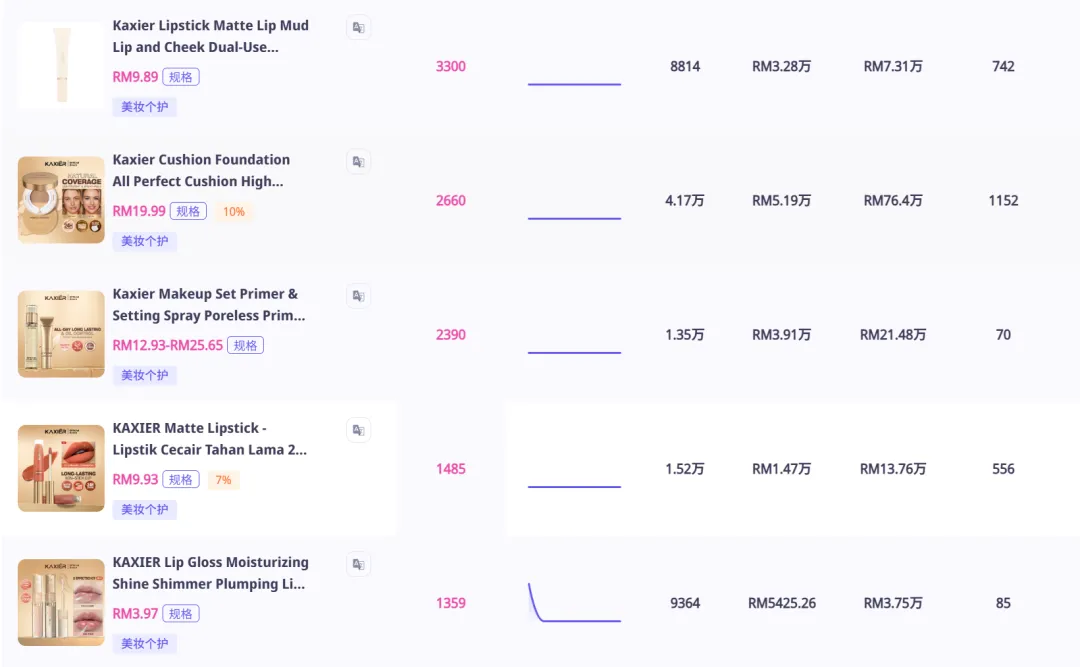
Task: Click 美妆个护 tag under KAXIER Matte Lipstick
Action: pyautogui.click(x=145, y=509)
